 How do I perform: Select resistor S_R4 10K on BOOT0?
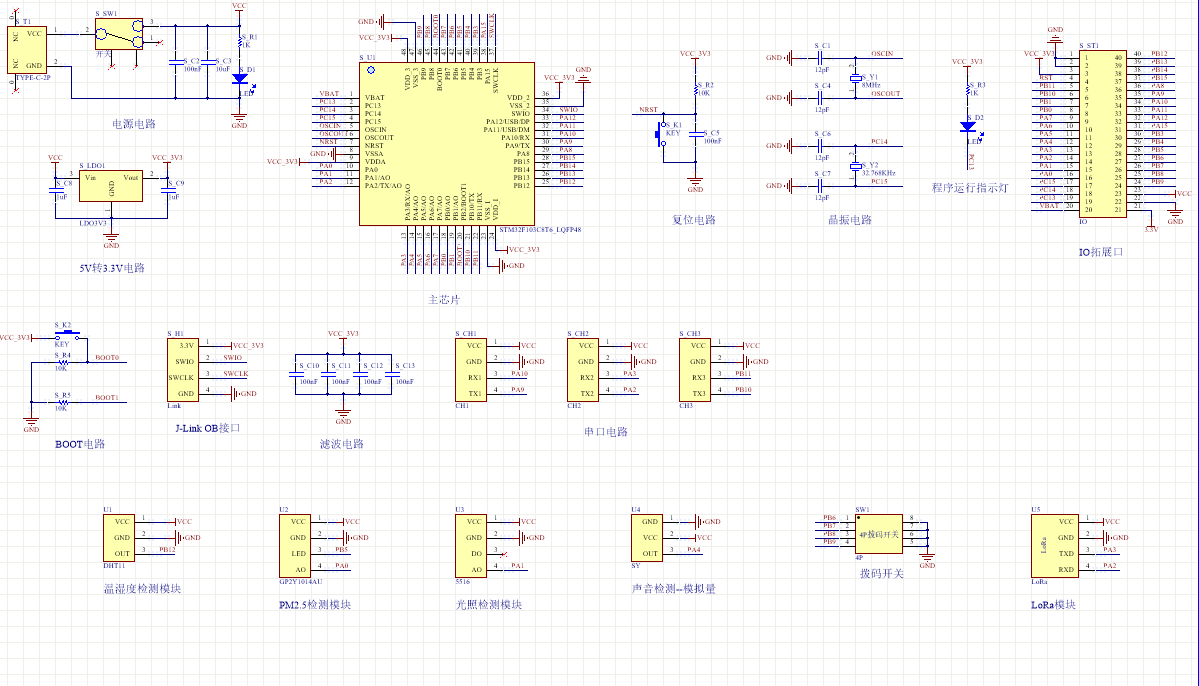[x=63, y=363]
